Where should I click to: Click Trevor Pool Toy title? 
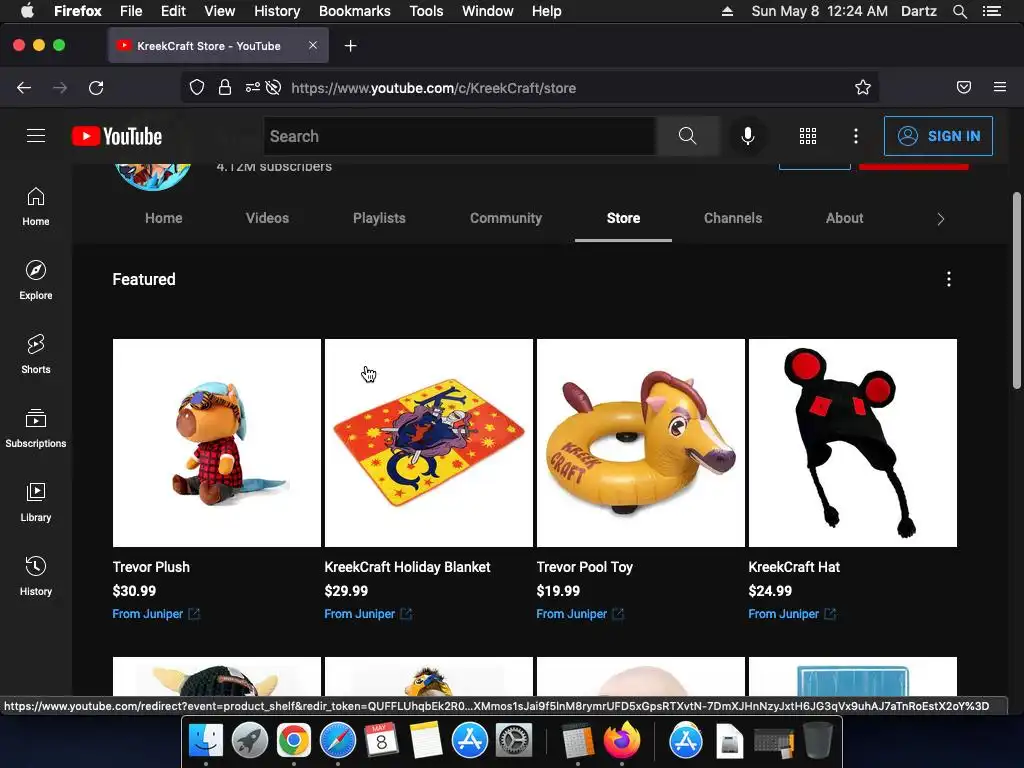[x=584, y=567]
